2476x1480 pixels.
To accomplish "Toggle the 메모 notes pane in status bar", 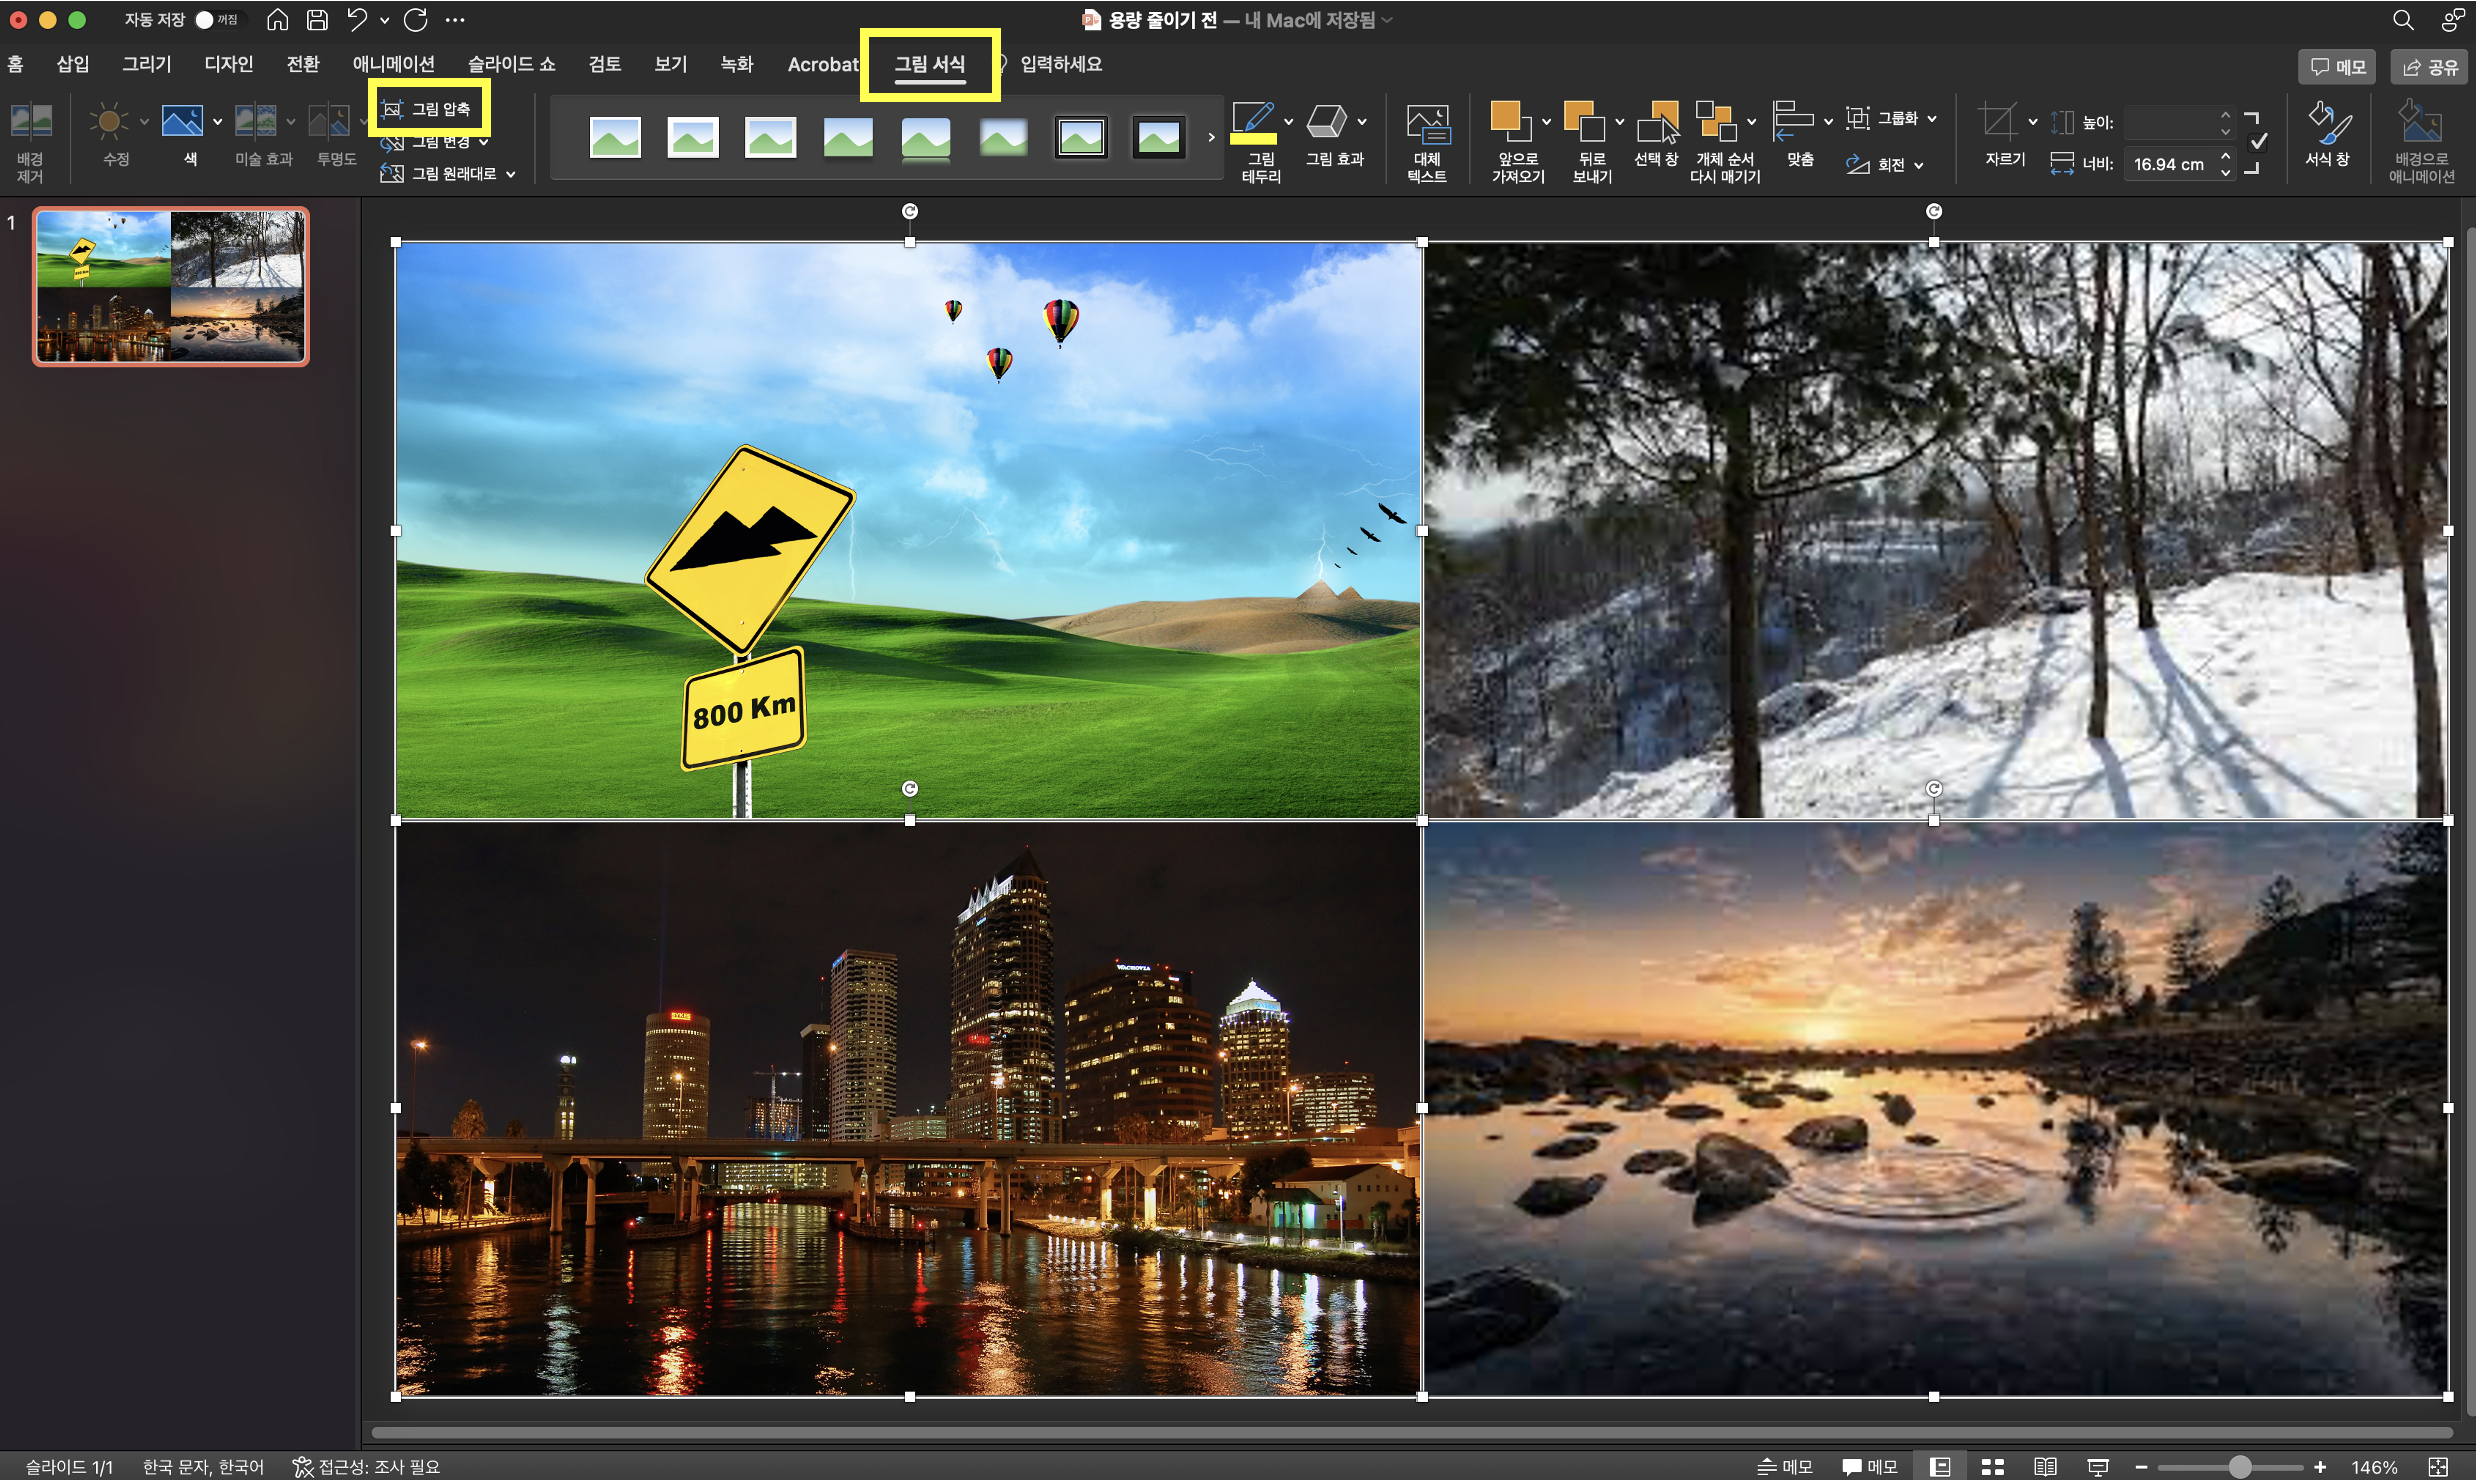I will (1785, 1466).
